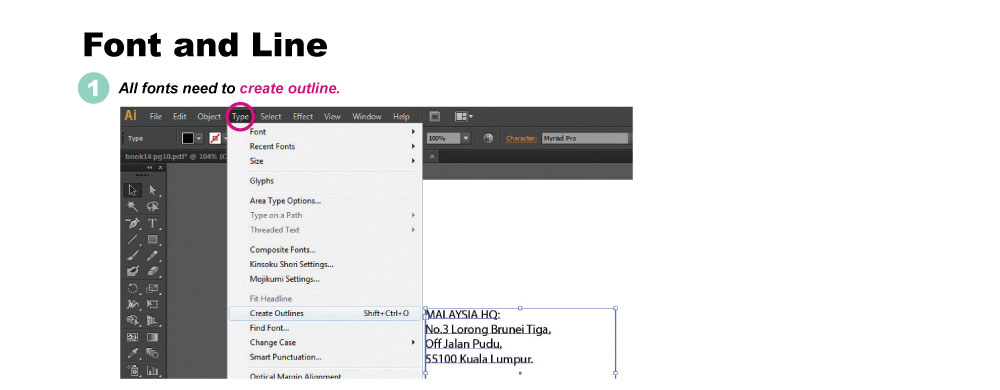Open the 100% opacity dropdown arrow
This screenshot has width=1000, height=390.
pyautogui.click(x=466, y=138)
